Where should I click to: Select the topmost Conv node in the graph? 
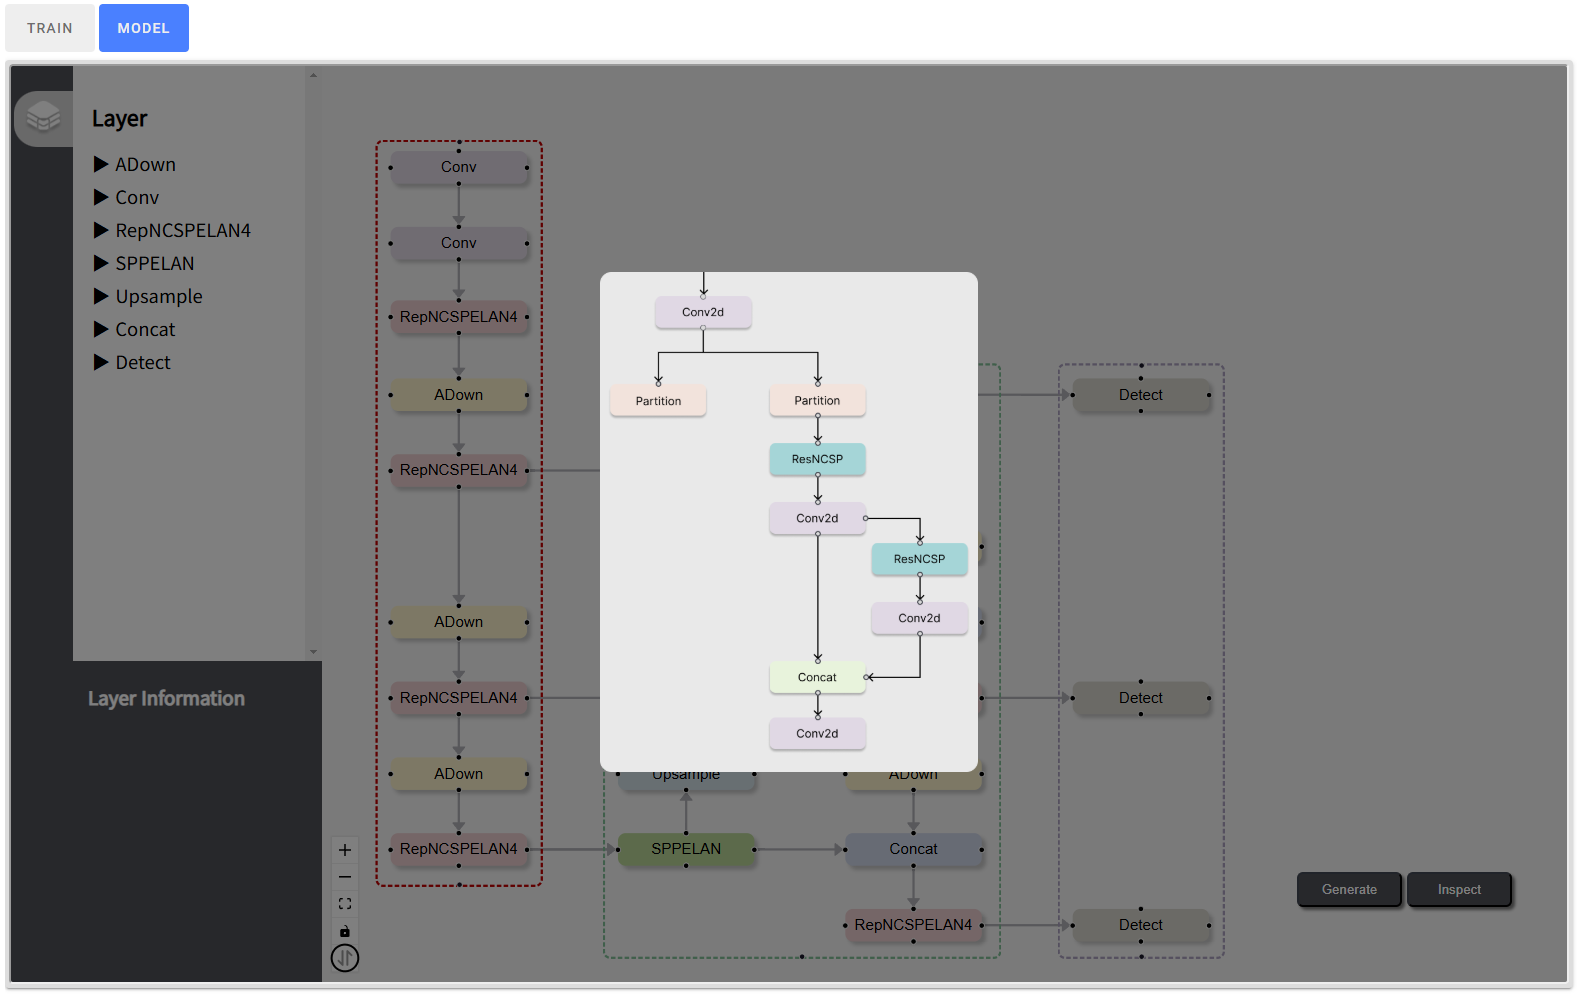(459, 167)
